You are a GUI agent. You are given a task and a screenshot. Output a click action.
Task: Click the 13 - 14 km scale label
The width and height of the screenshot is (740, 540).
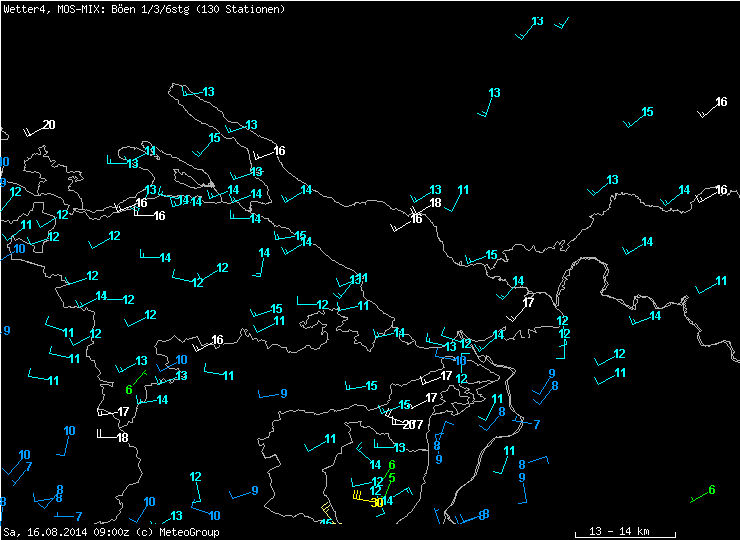point(619,531)
